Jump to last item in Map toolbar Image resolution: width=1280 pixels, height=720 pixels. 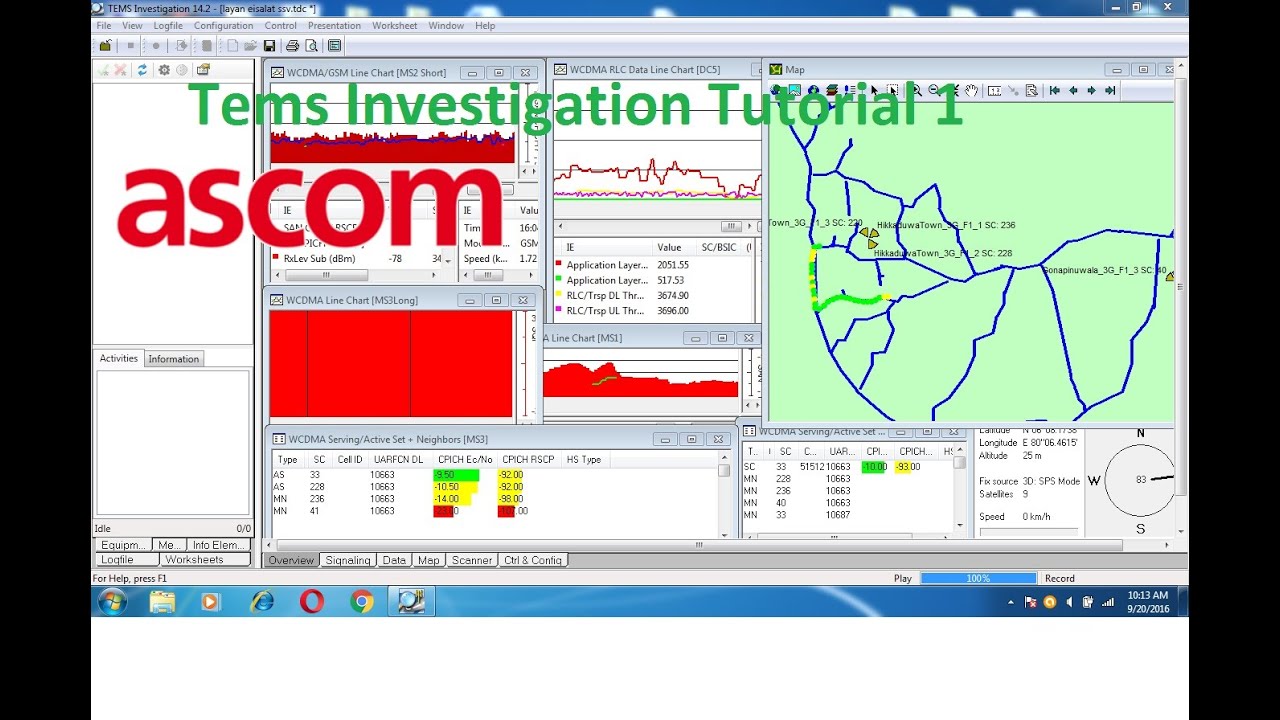click(x=1110, y=90)
